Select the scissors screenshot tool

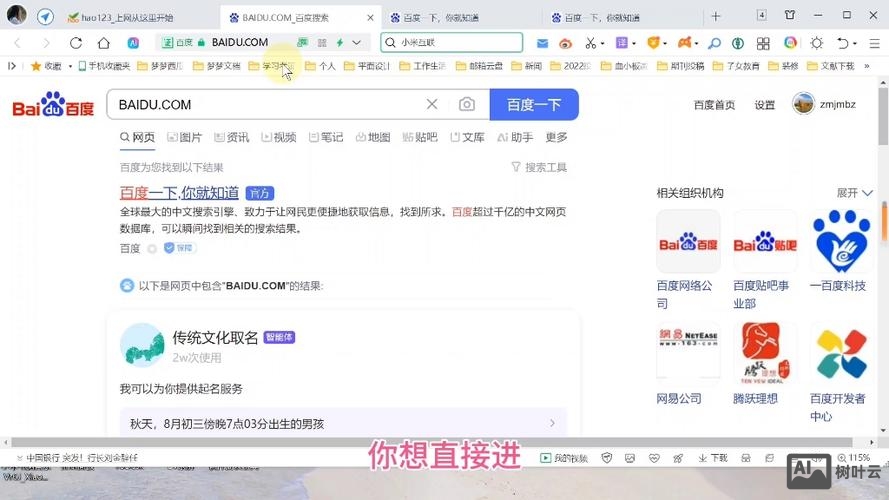pos(590,43)
